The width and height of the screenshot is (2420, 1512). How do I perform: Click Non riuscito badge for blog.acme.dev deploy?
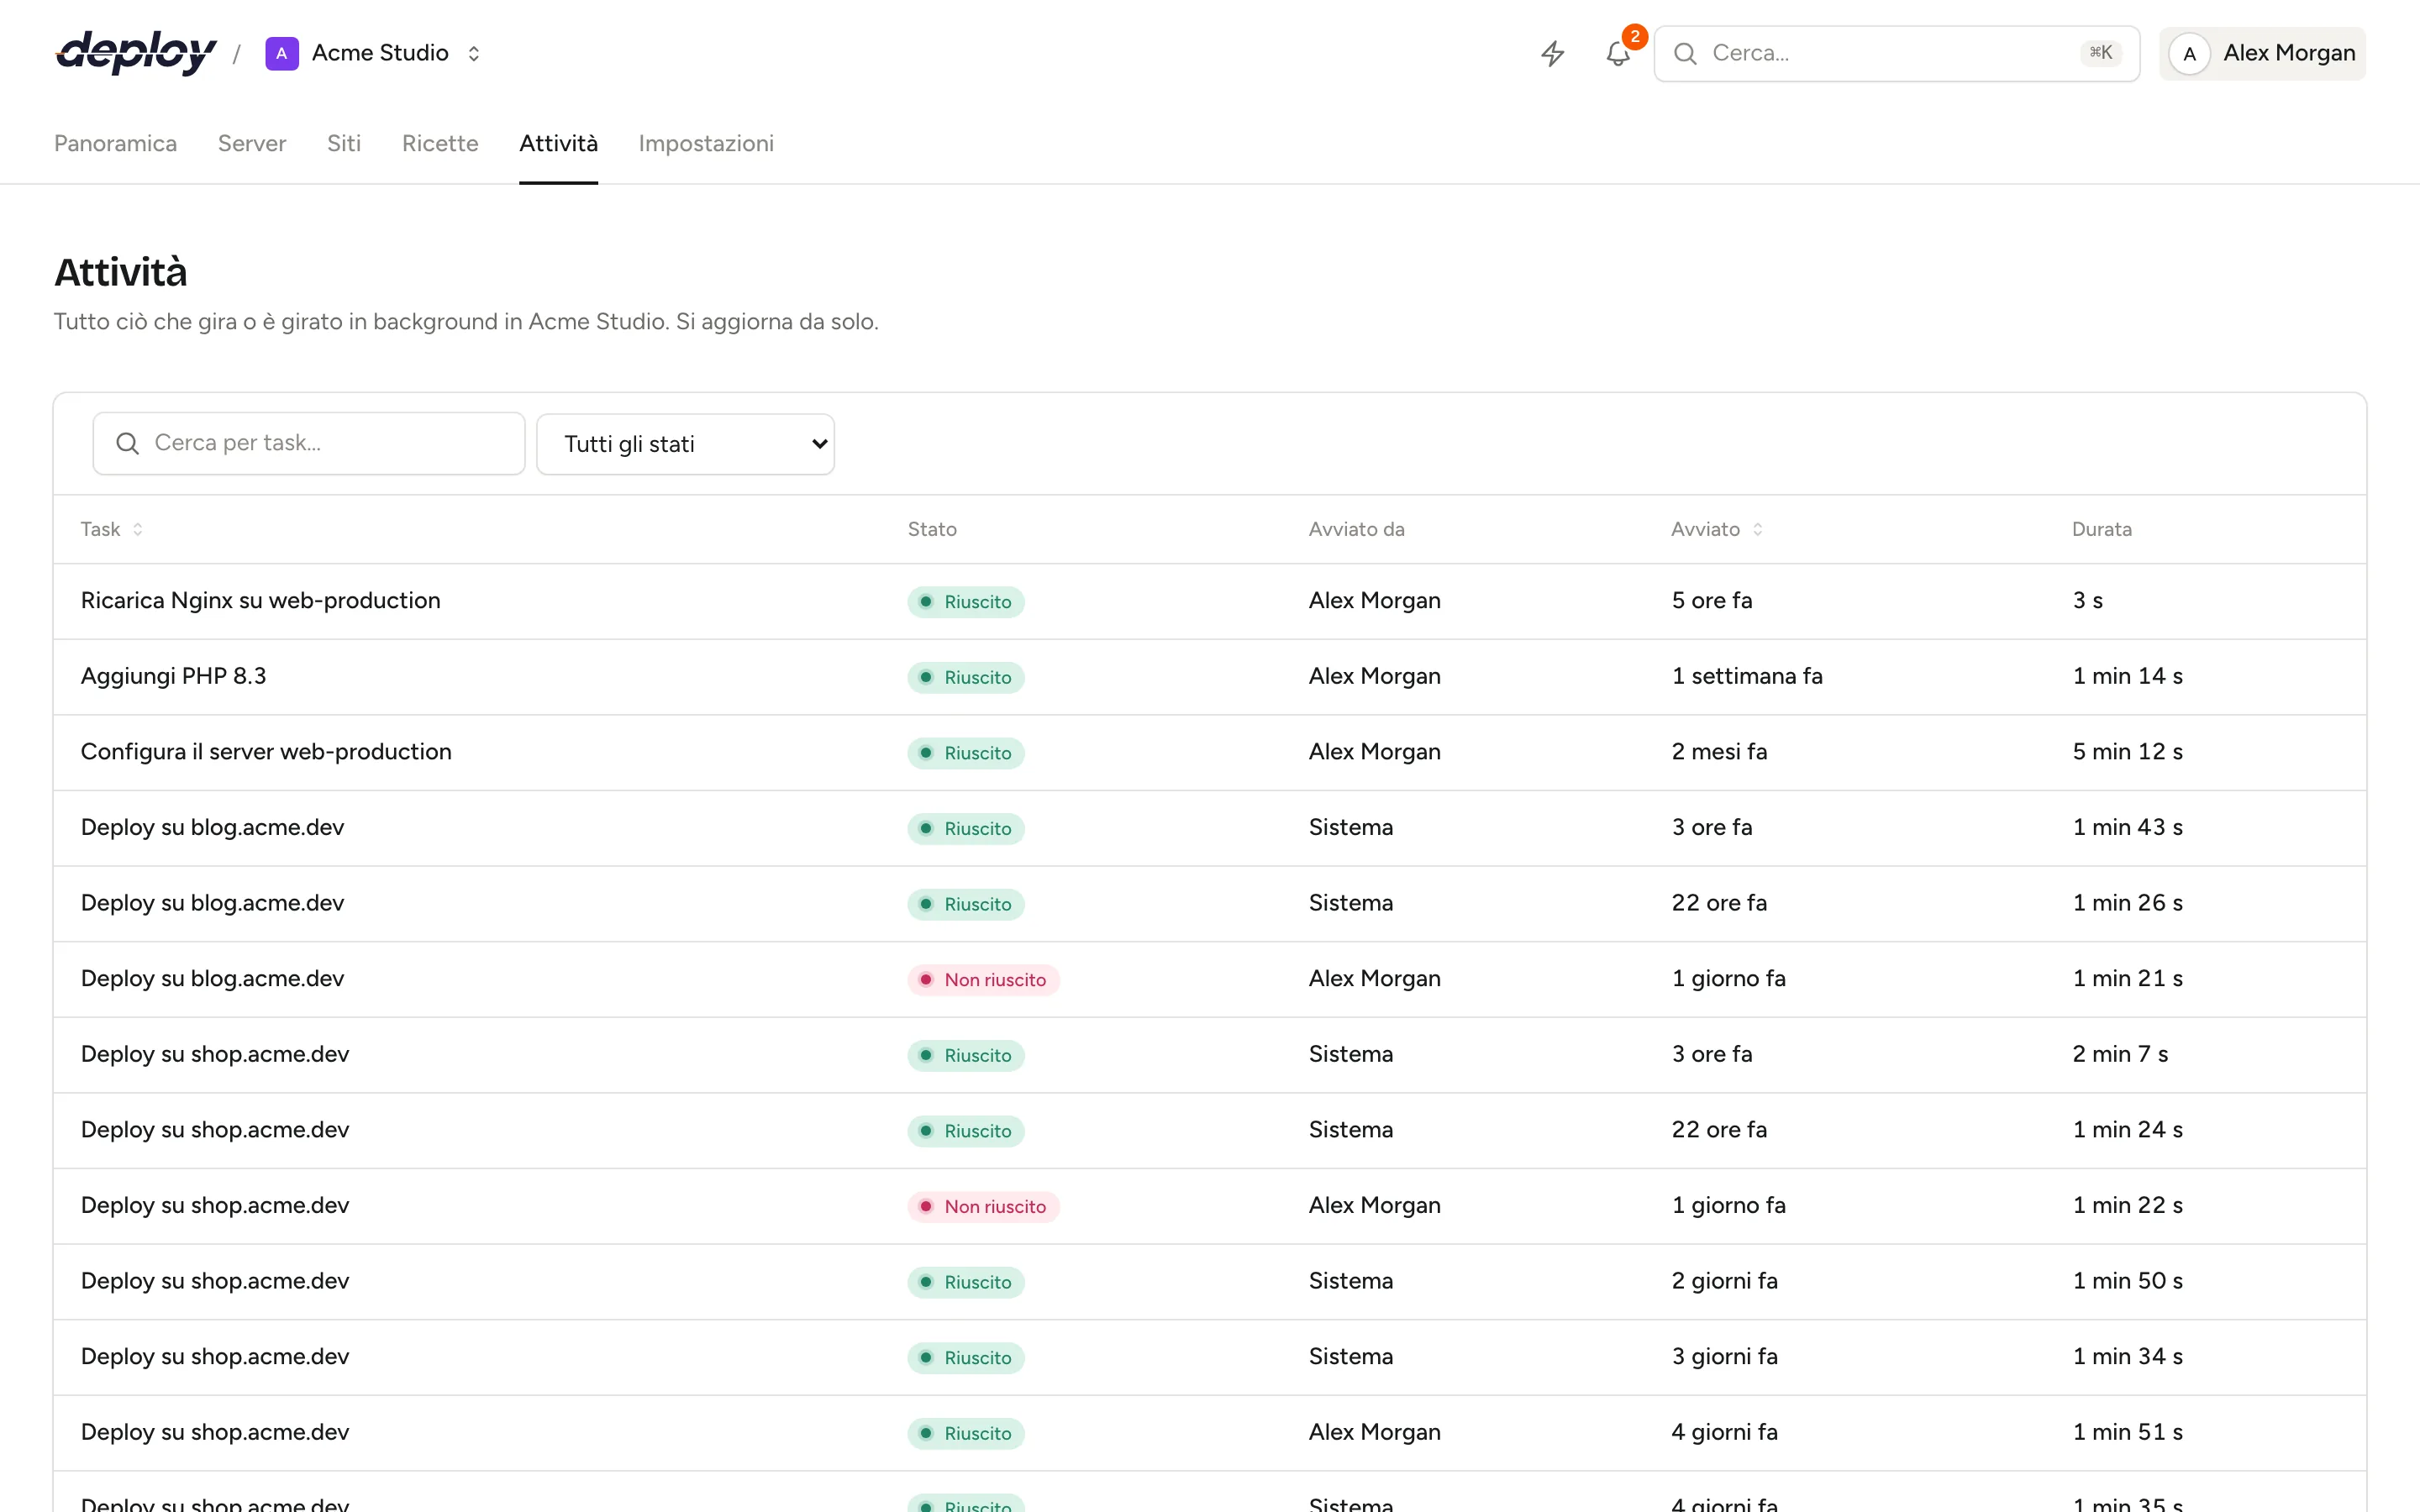(983, 980)
